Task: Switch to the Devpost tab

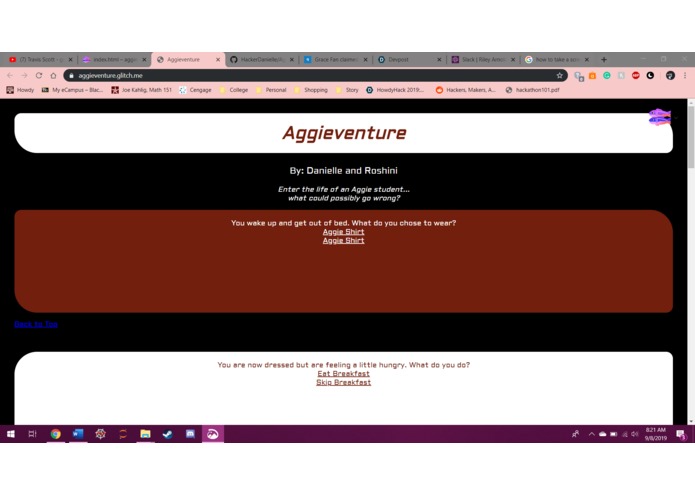Action: click(x=409, y=59)
